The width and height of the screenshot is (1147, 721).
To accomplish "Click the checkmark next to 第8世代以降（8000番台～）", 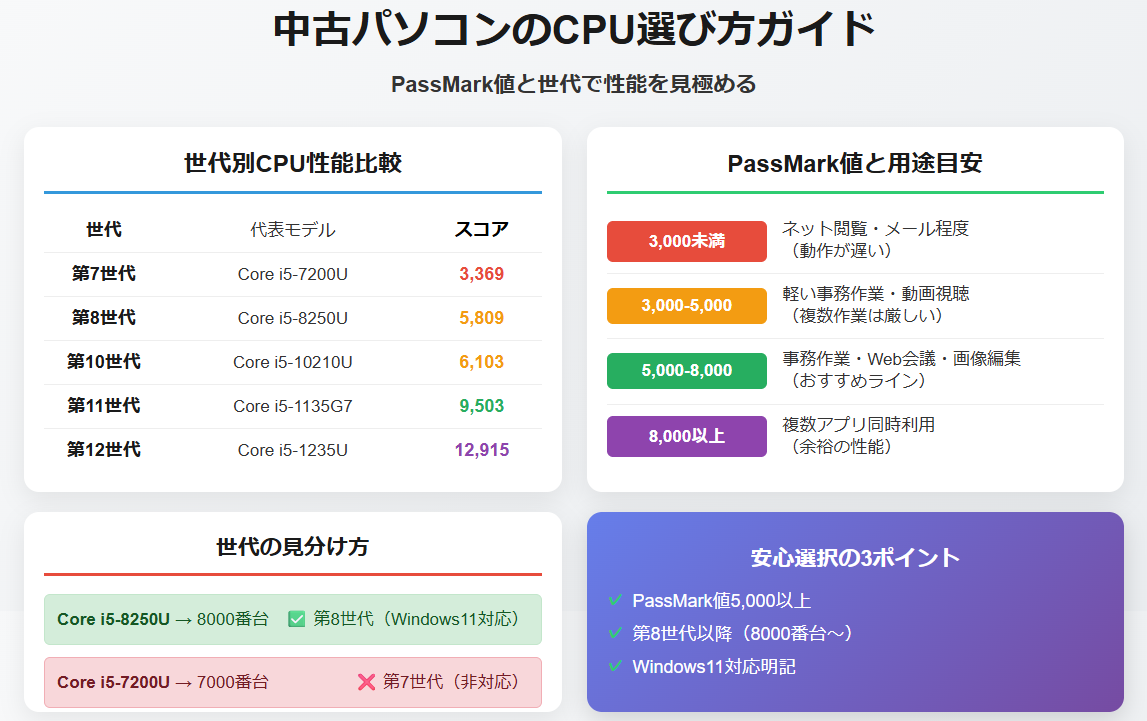I will coord(615,633).
